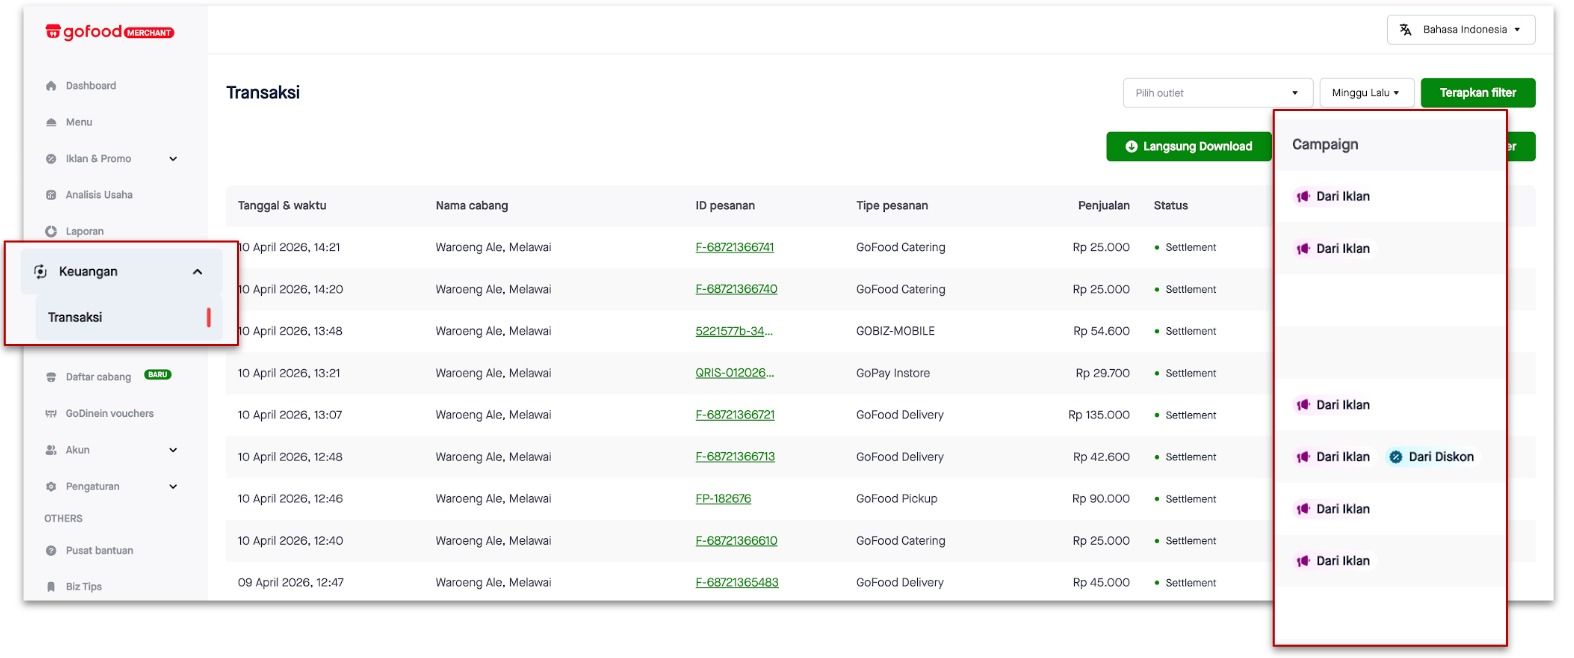The height and width of the screenshot is (658, 1574).
Task: Click the Laporan chart icon
Action: [51, 231]
